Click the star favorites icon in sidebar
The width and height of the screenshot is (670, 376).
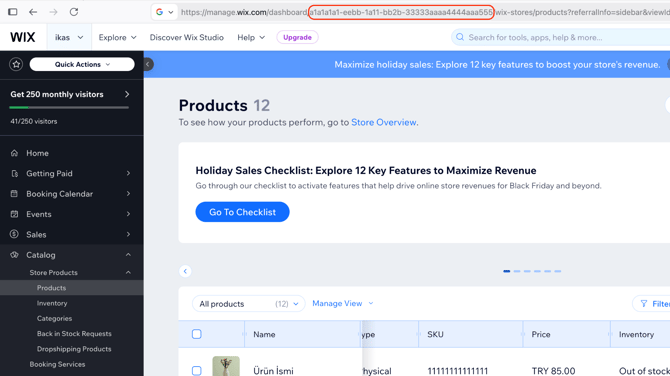16,65
